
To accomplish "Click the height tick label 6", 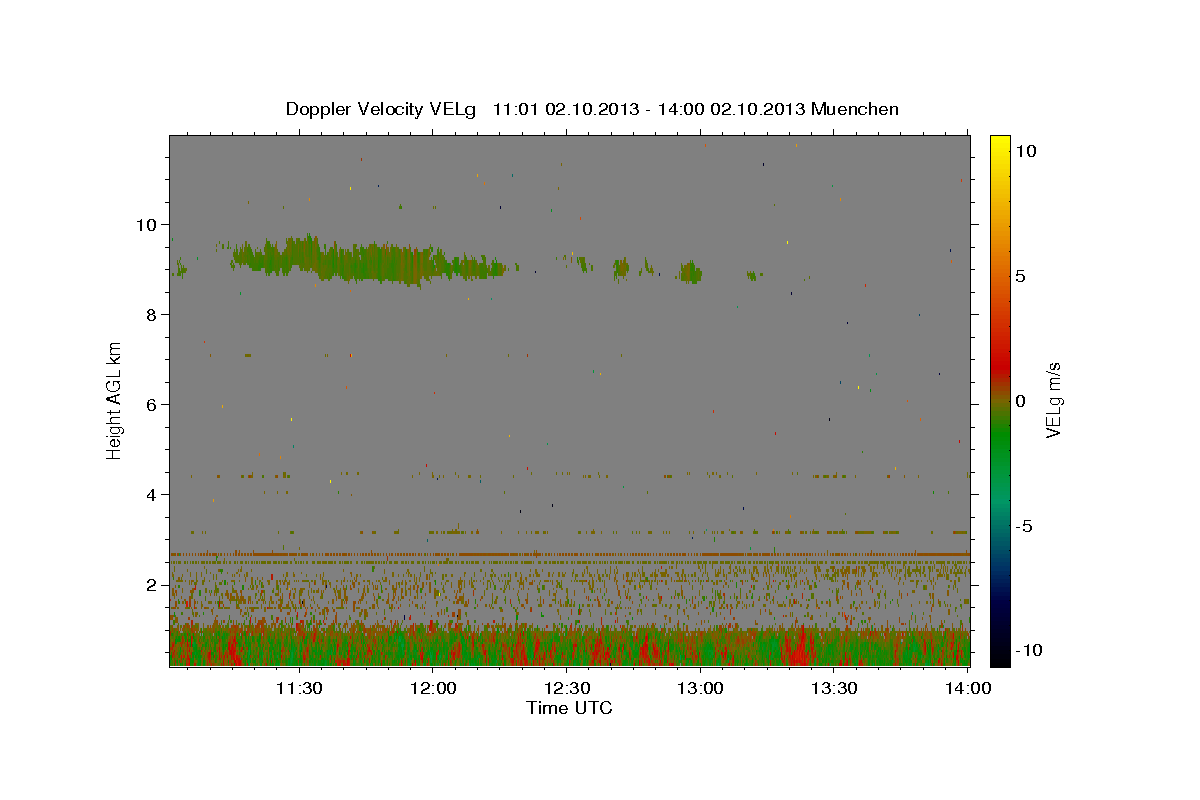I will (154, 404).
